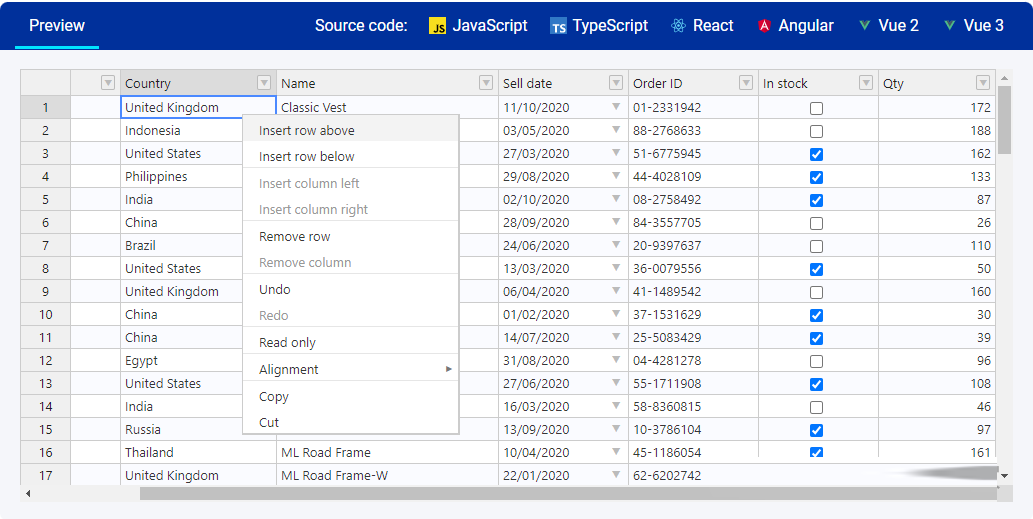Click the Vue 2 logo icon

(x=865, y=26)
